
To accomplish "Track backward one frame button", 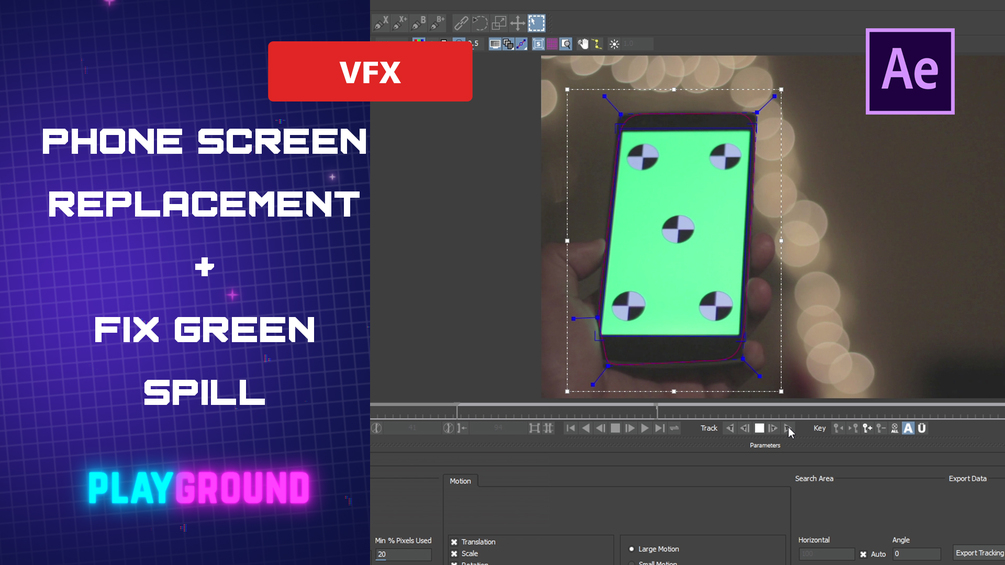I will (745, 428).
